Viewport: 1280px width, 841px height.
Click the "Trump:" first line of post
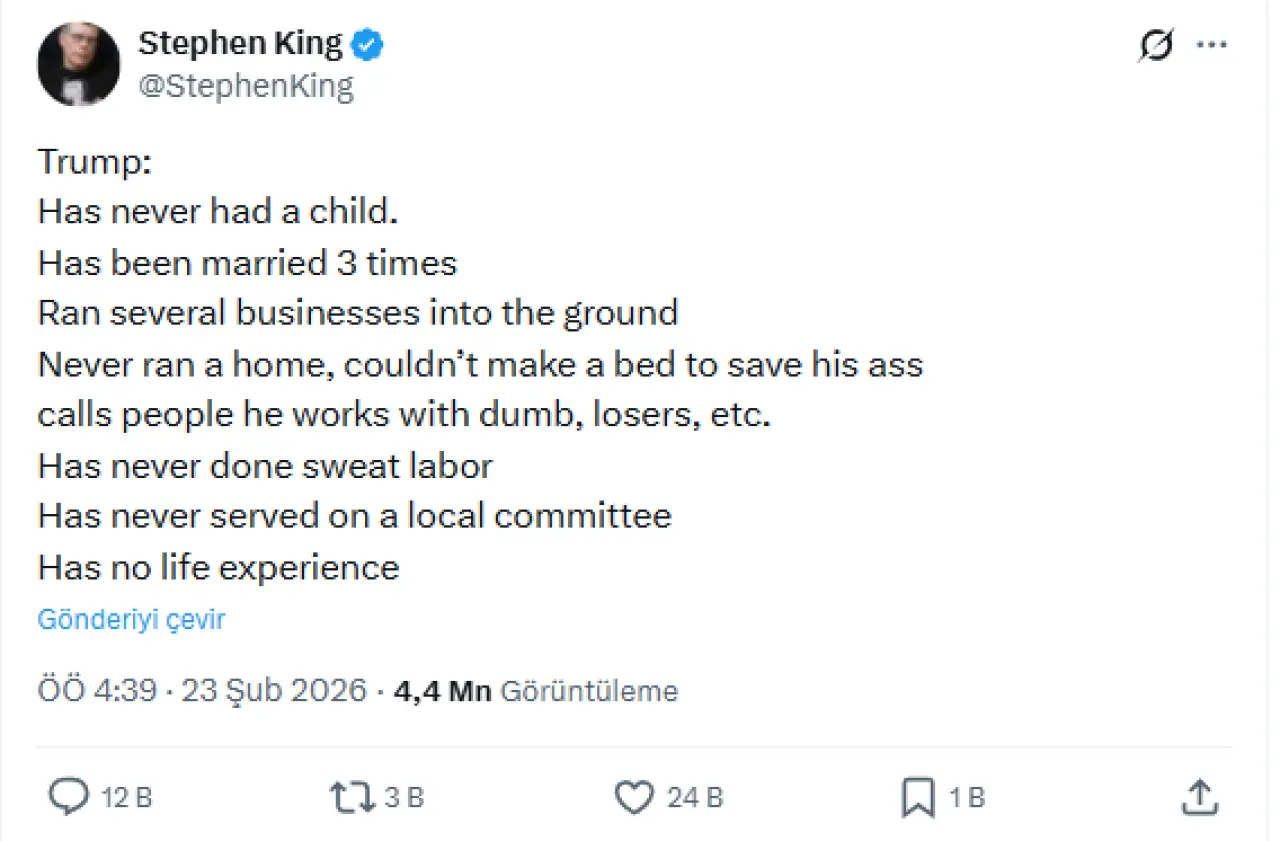click(x=94, y=161)
